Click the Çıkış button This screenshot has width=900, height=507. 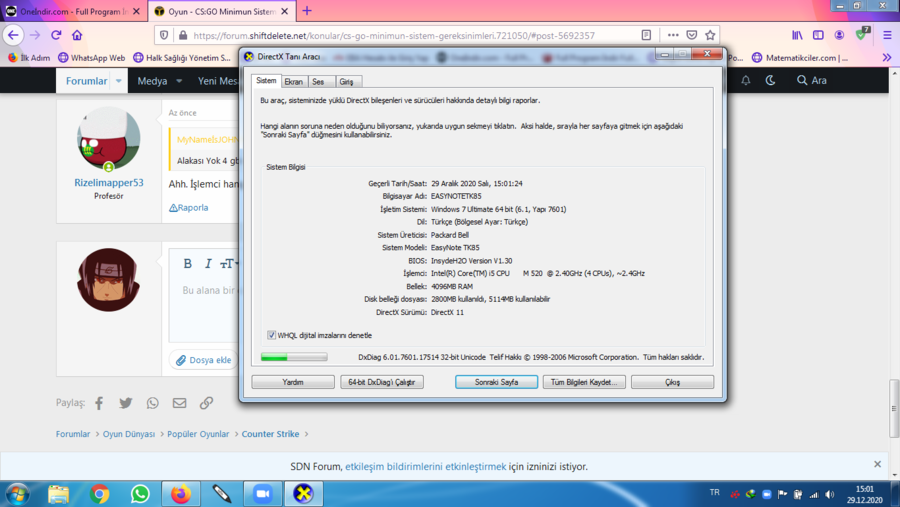(672, 382)
